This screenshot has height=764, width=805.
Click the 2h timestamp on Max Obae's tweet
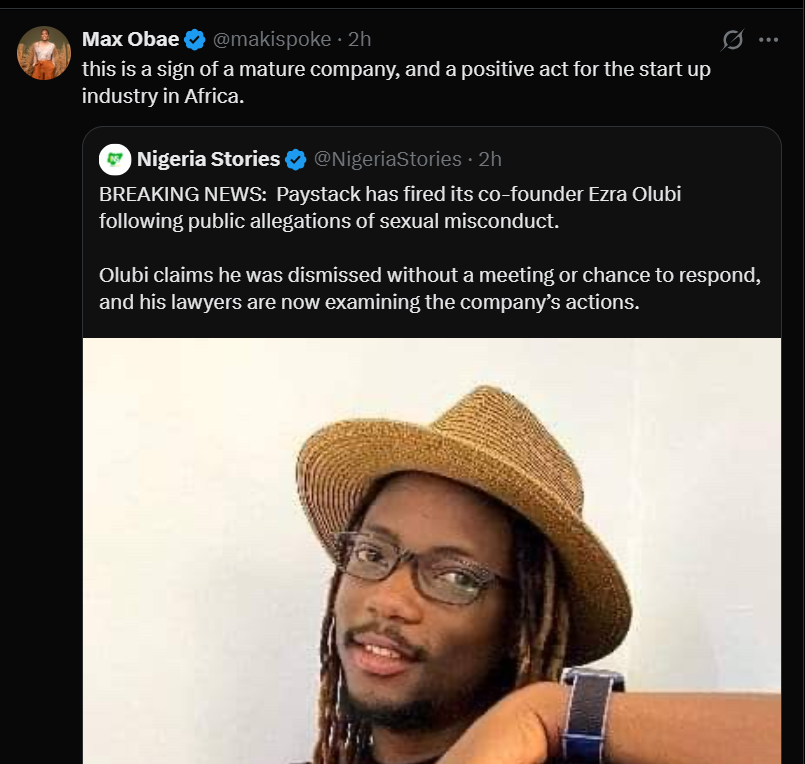pyautogui.click(x=359, y=39)
